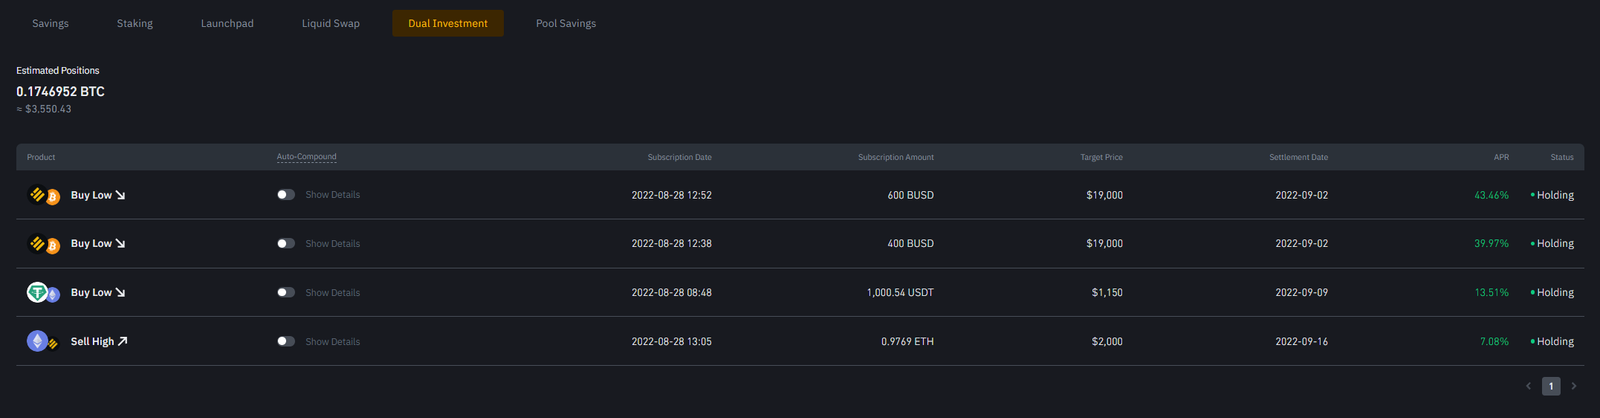The height and width of the screenshot is (418, 1600).
Task: Expand Show Details for the 600 BUSD row
Action: click(332, 195)
